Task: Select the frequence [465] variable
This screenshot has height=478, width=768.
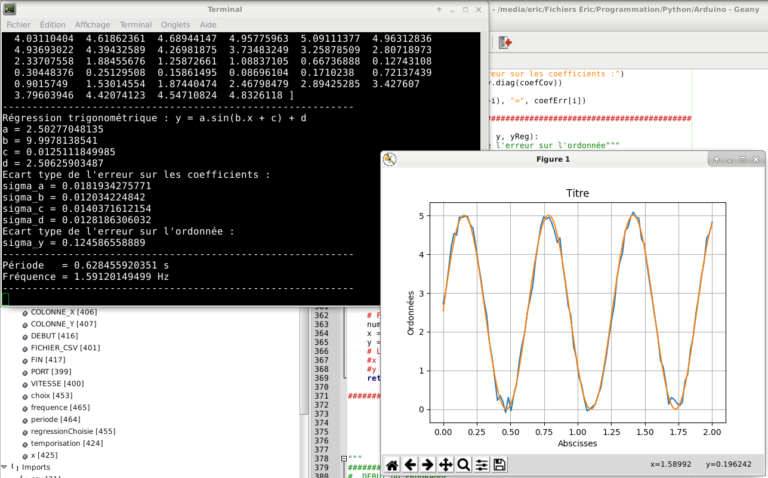Action: [60, 407]
